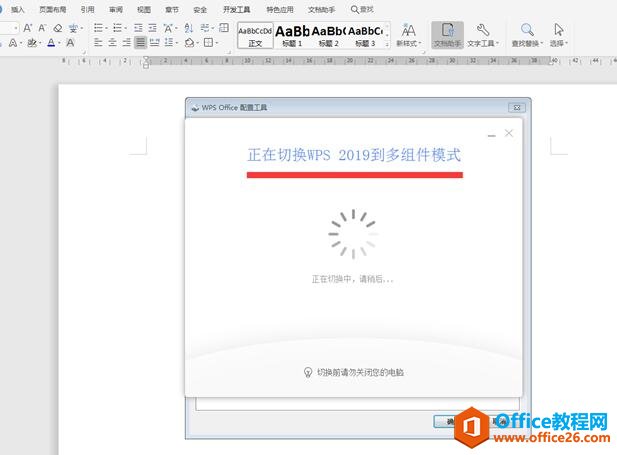Switch to the 引用 tab
617x455 pixels.
point(87,9)
